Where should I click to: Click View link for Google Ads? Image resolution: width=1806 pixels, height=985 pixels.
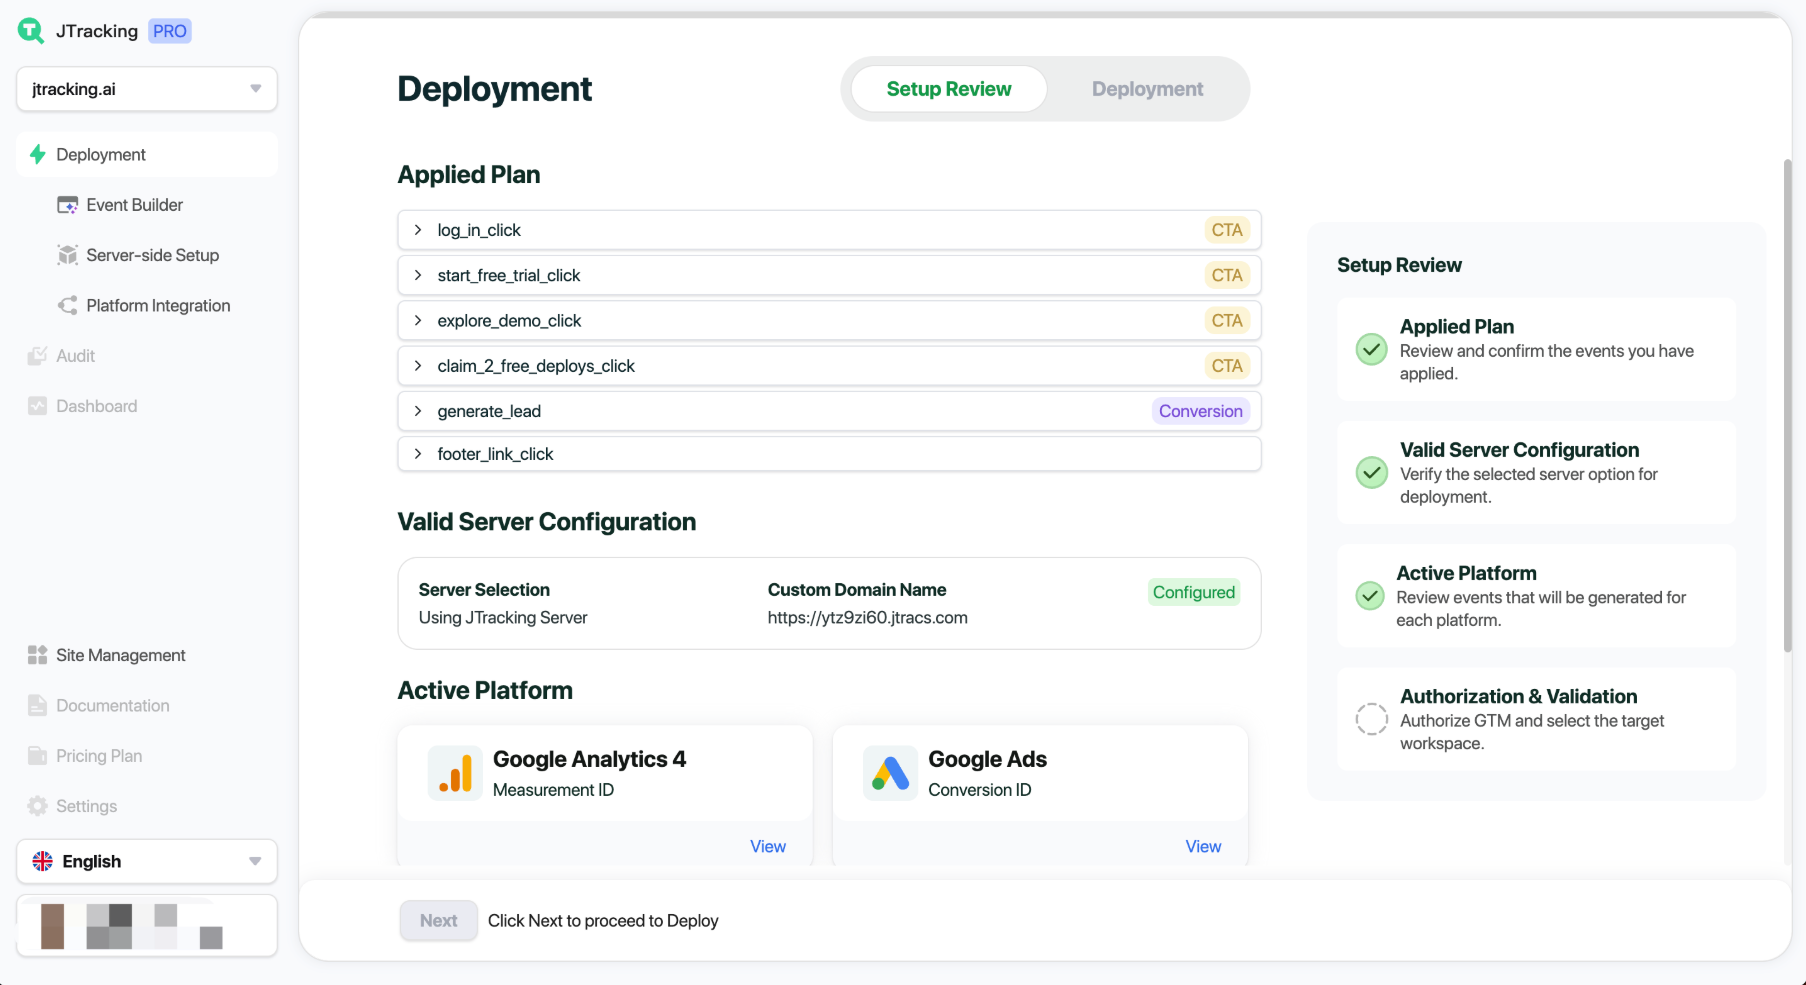(1203, 846)
